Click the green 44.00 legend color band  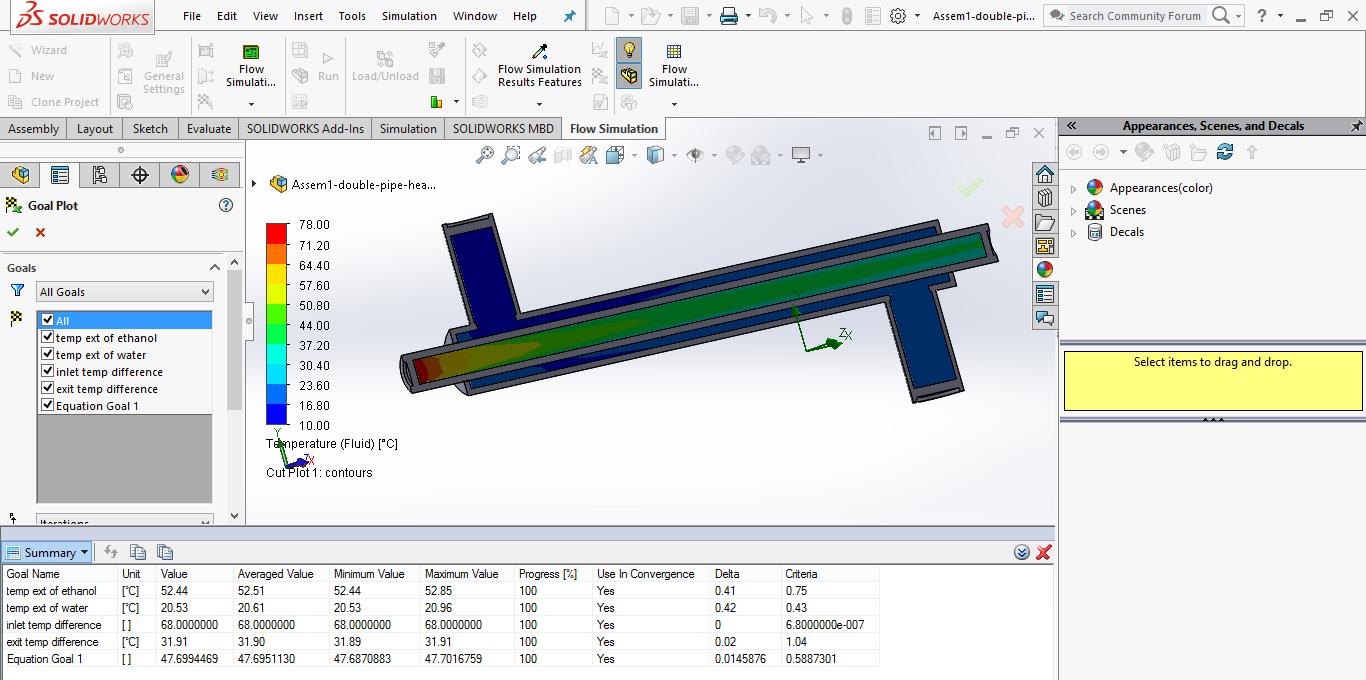pyautogui.click(x=277, y=314)
